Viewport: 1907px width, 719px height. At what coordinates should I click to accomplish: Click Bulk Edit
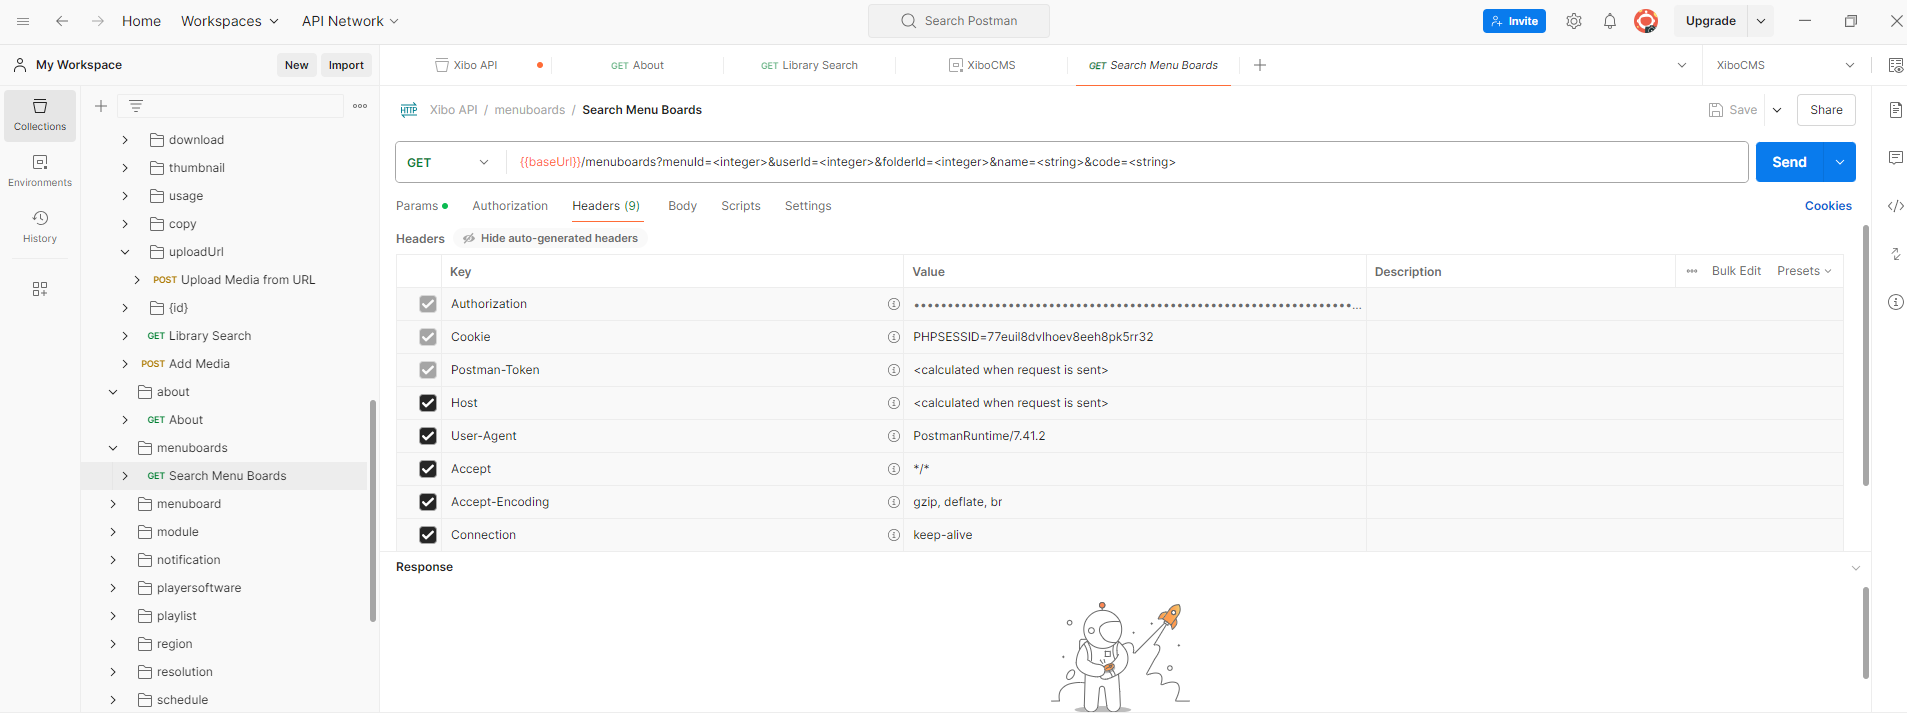[x=1736, y=271]
